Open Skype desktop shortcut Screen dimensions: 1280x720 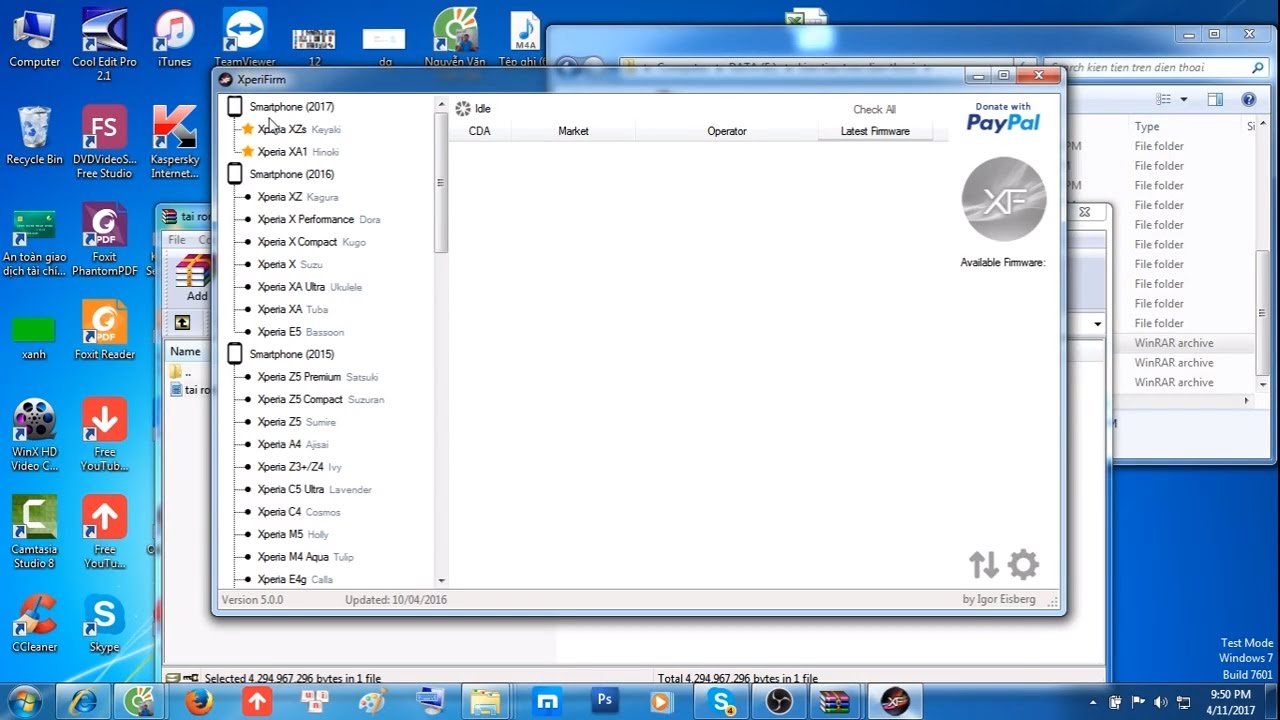[104, 624]
